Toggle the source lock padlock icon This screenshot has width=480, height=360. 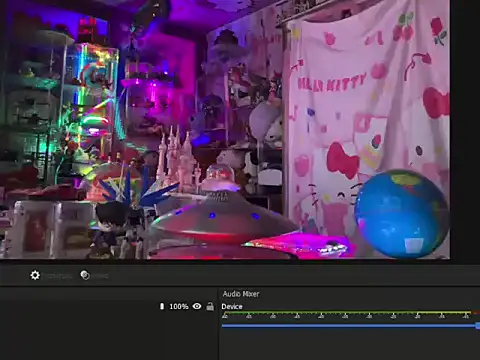click(x=210, y=306)
